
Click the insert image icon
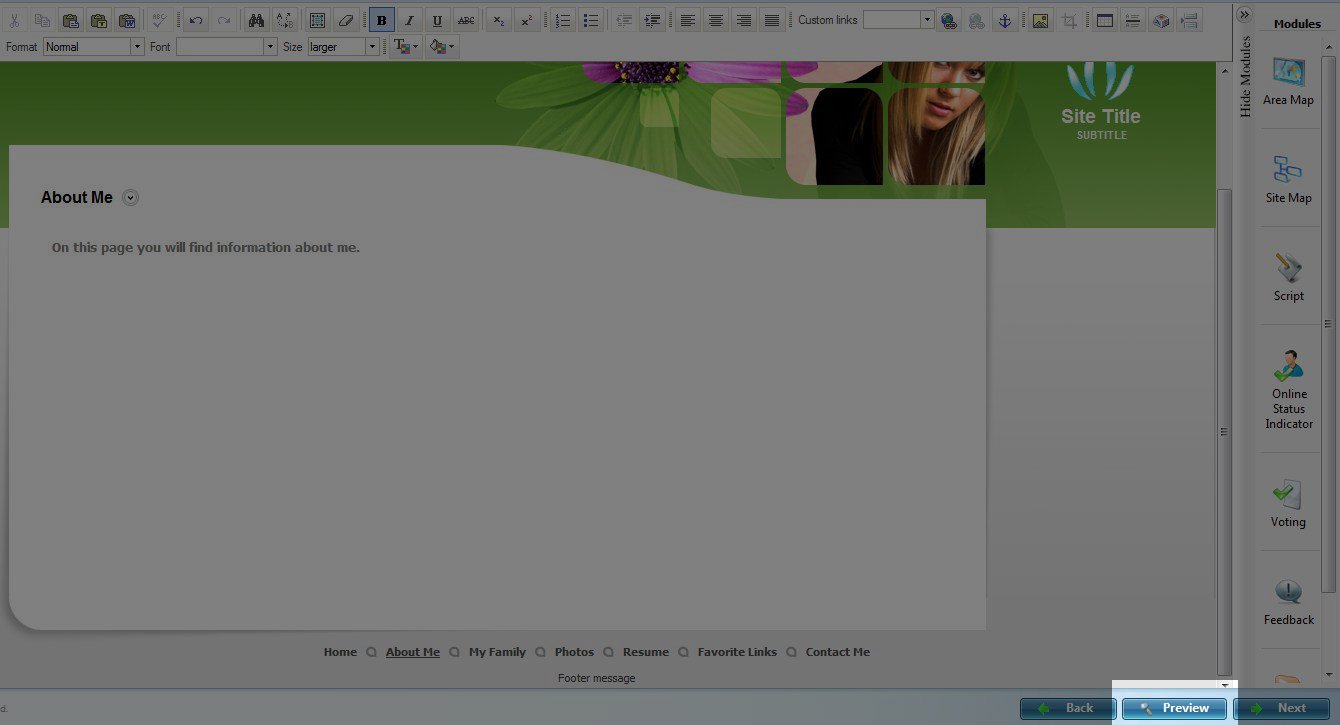click(x=1041, y=20)
